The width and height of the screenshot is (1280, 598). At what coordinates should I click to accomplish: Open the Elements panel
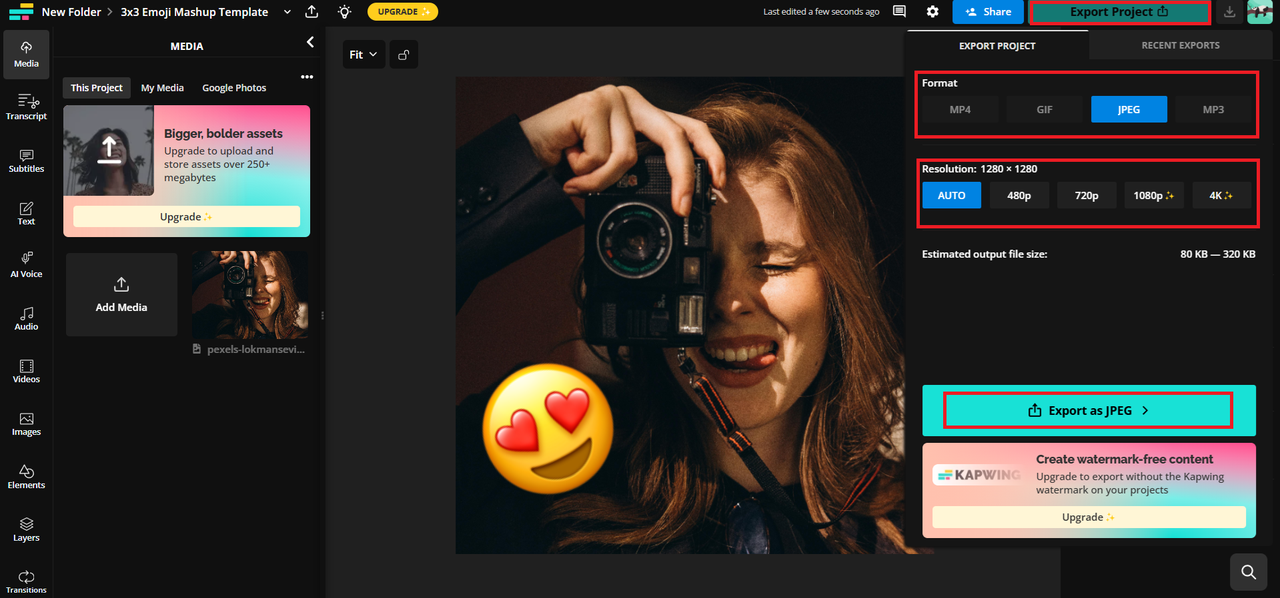tap(26, 476)
